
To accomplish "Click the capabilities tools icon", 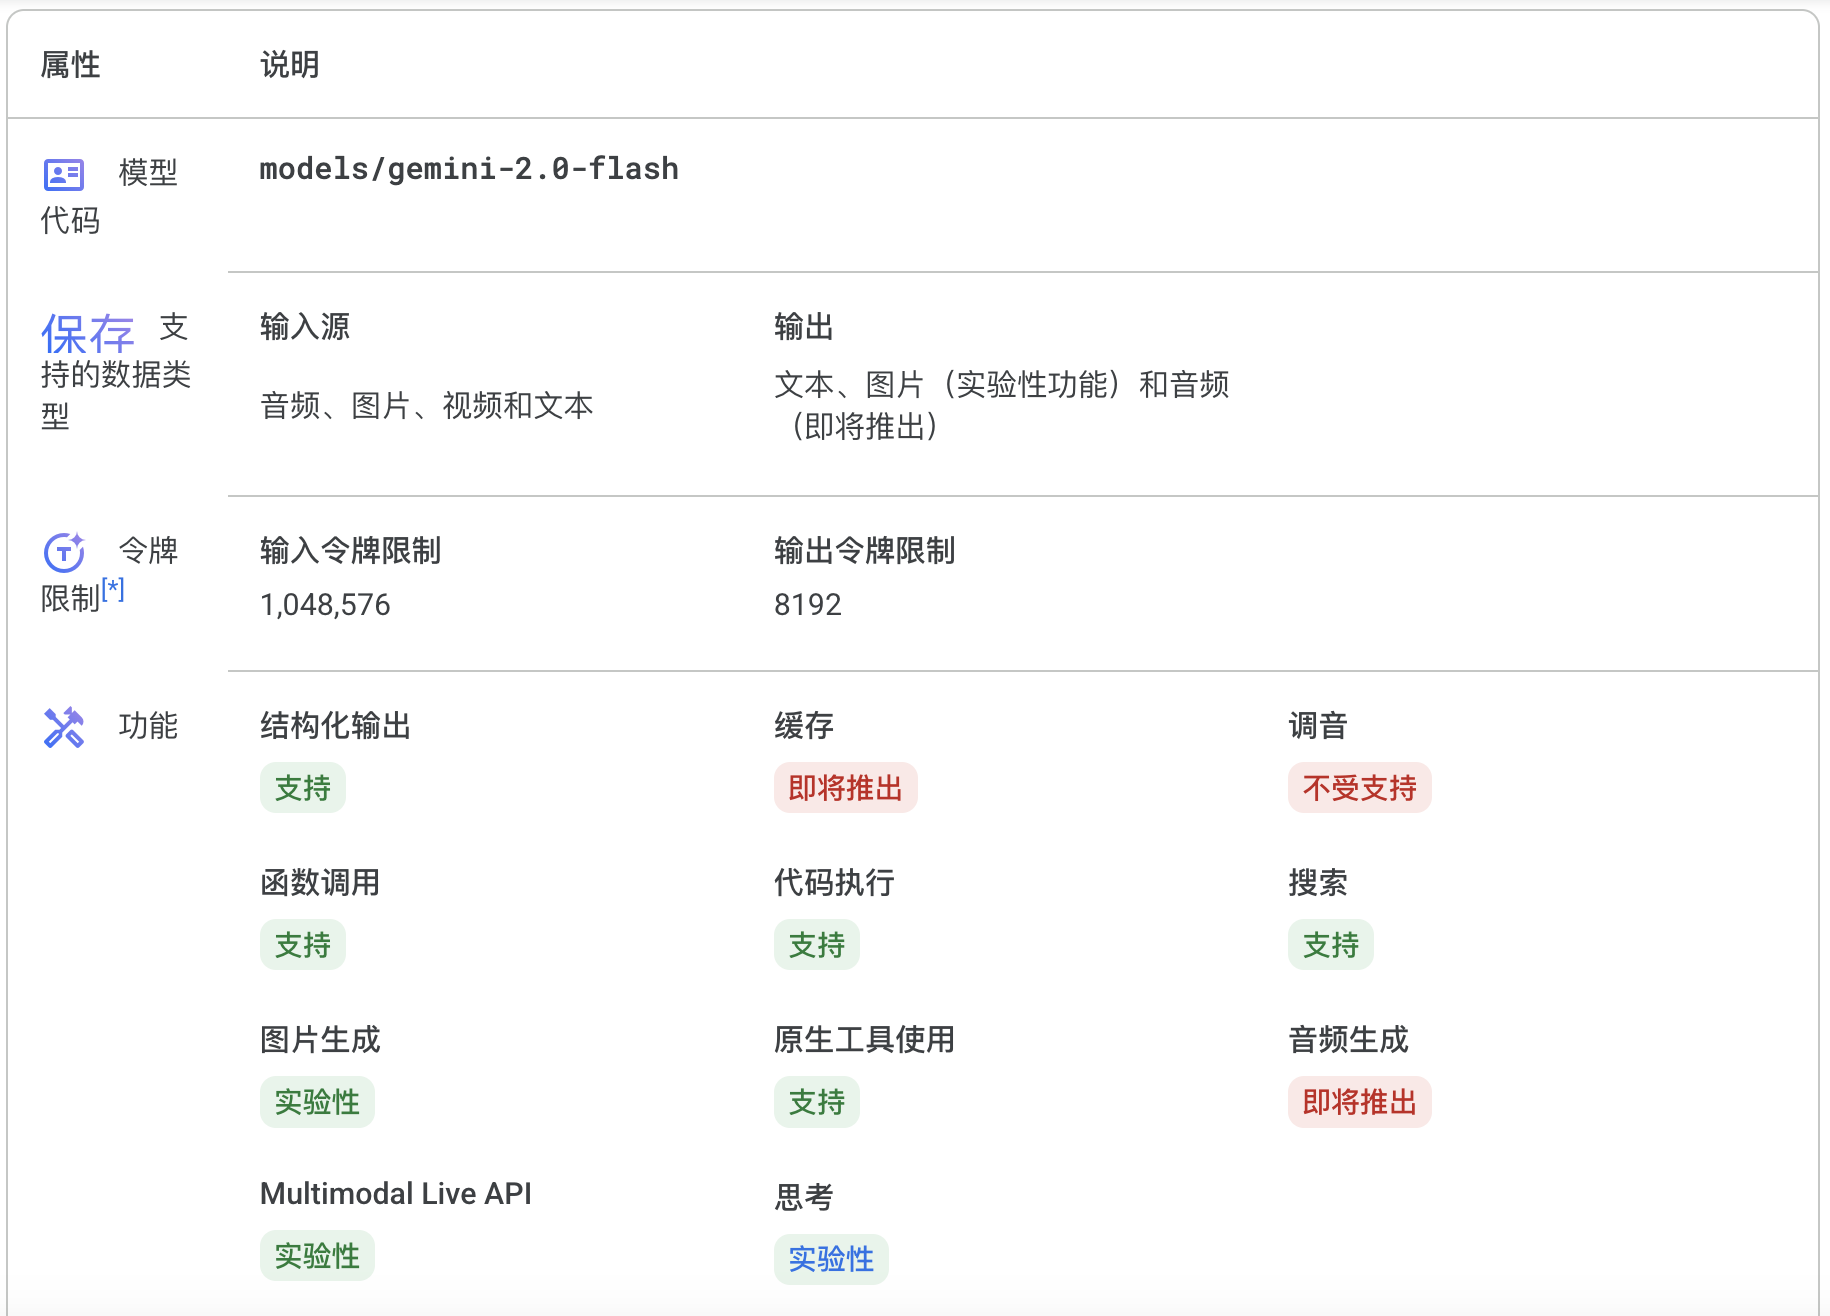I will (64, 727).
